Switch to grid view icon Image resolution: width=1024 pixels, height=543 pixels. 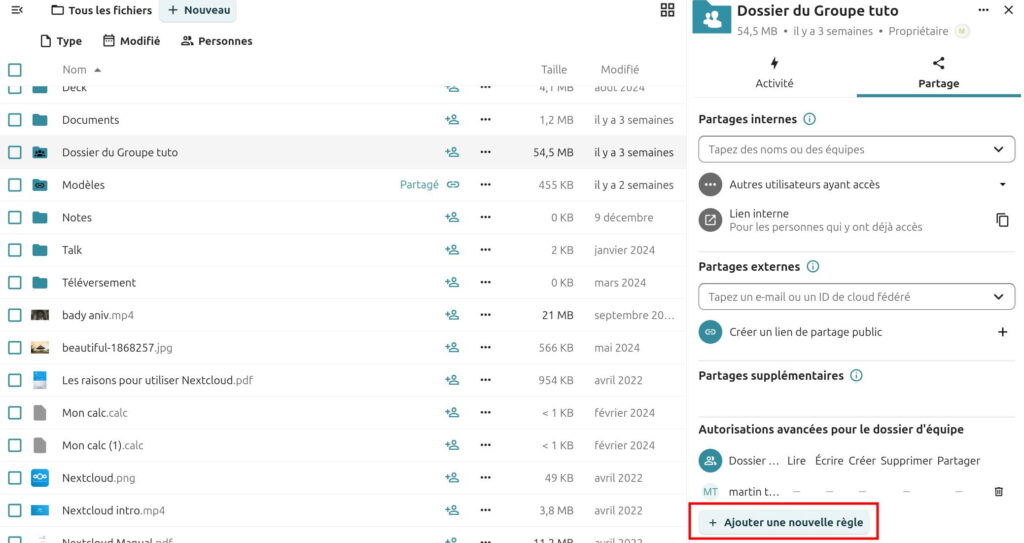667,10
